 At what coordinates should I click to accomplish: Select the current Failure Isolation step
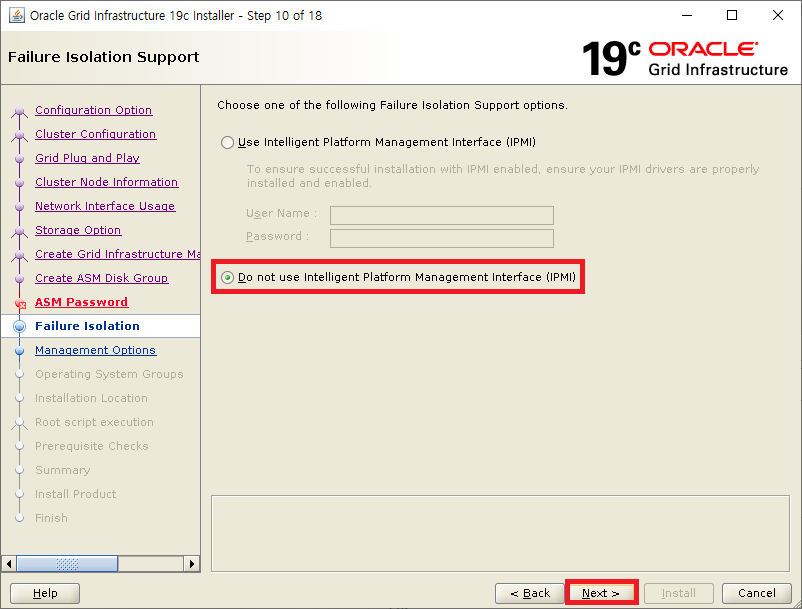87,326
